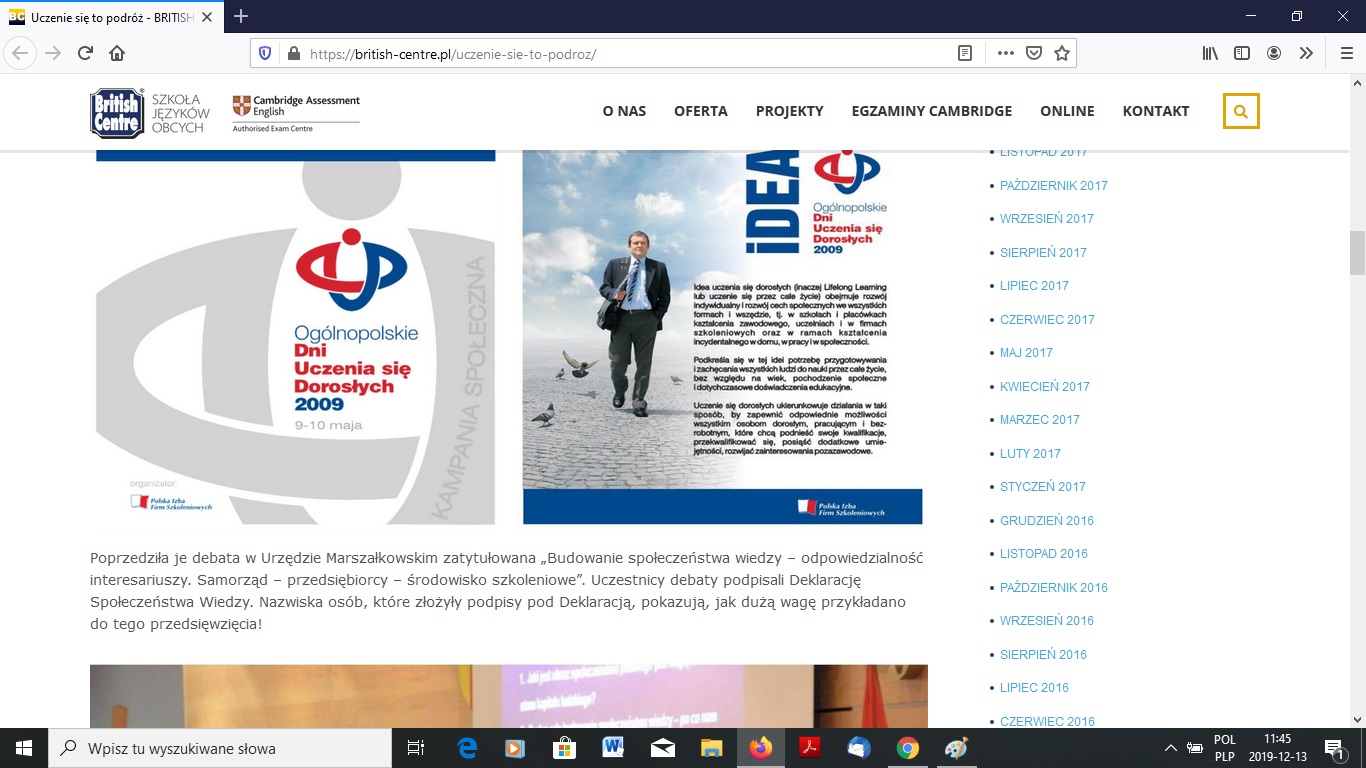Open archive WRZESIEŃ 2016
Viewport: 1366px width, 768px height.
pos(1047,621)
